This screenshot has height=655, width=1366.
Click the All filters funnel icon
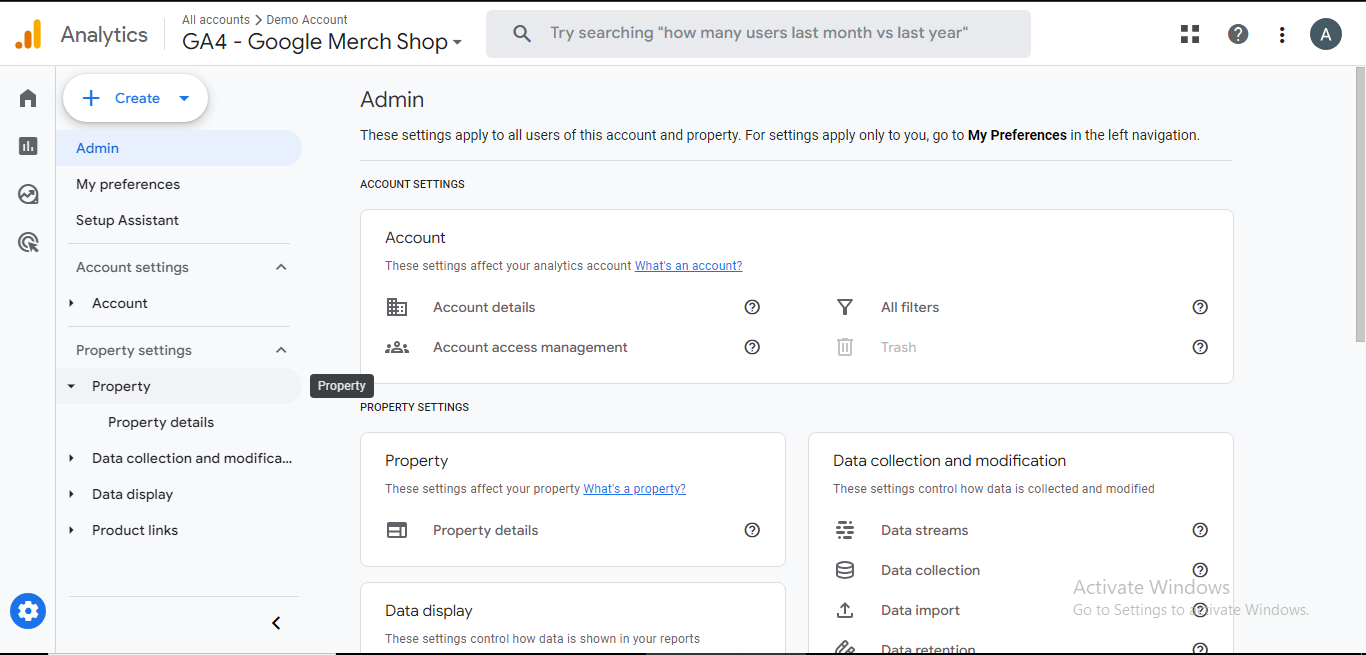(x=845, y=307)
